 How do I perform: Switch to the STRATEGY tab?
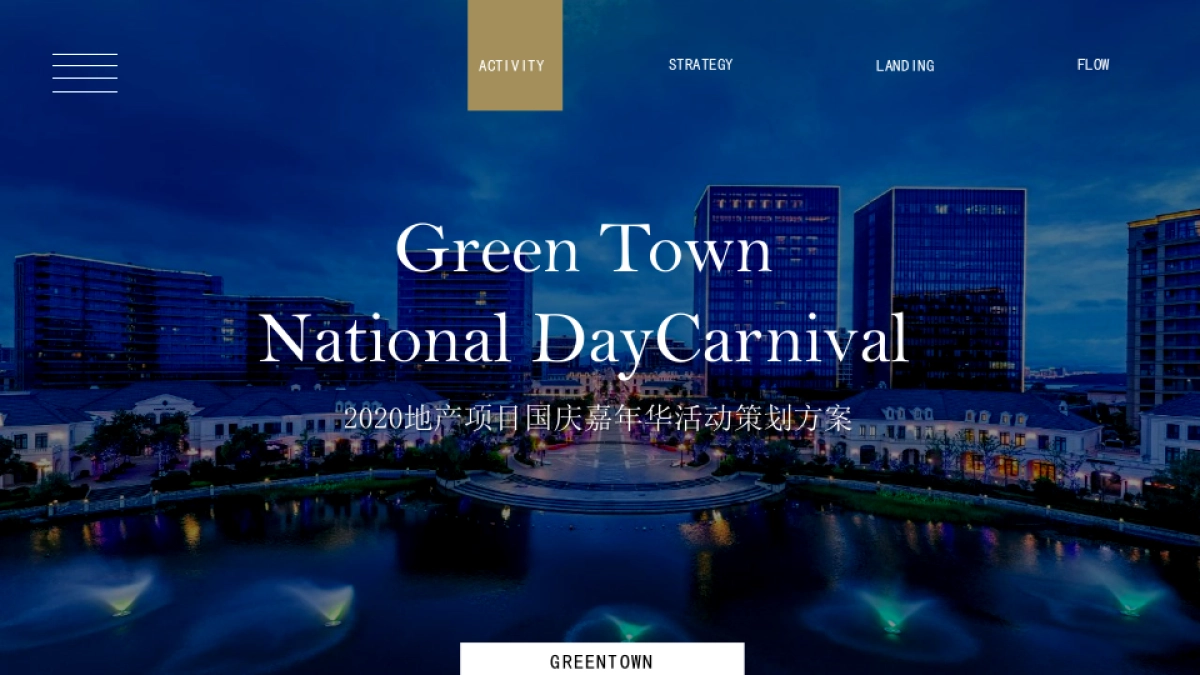[700, 65]
